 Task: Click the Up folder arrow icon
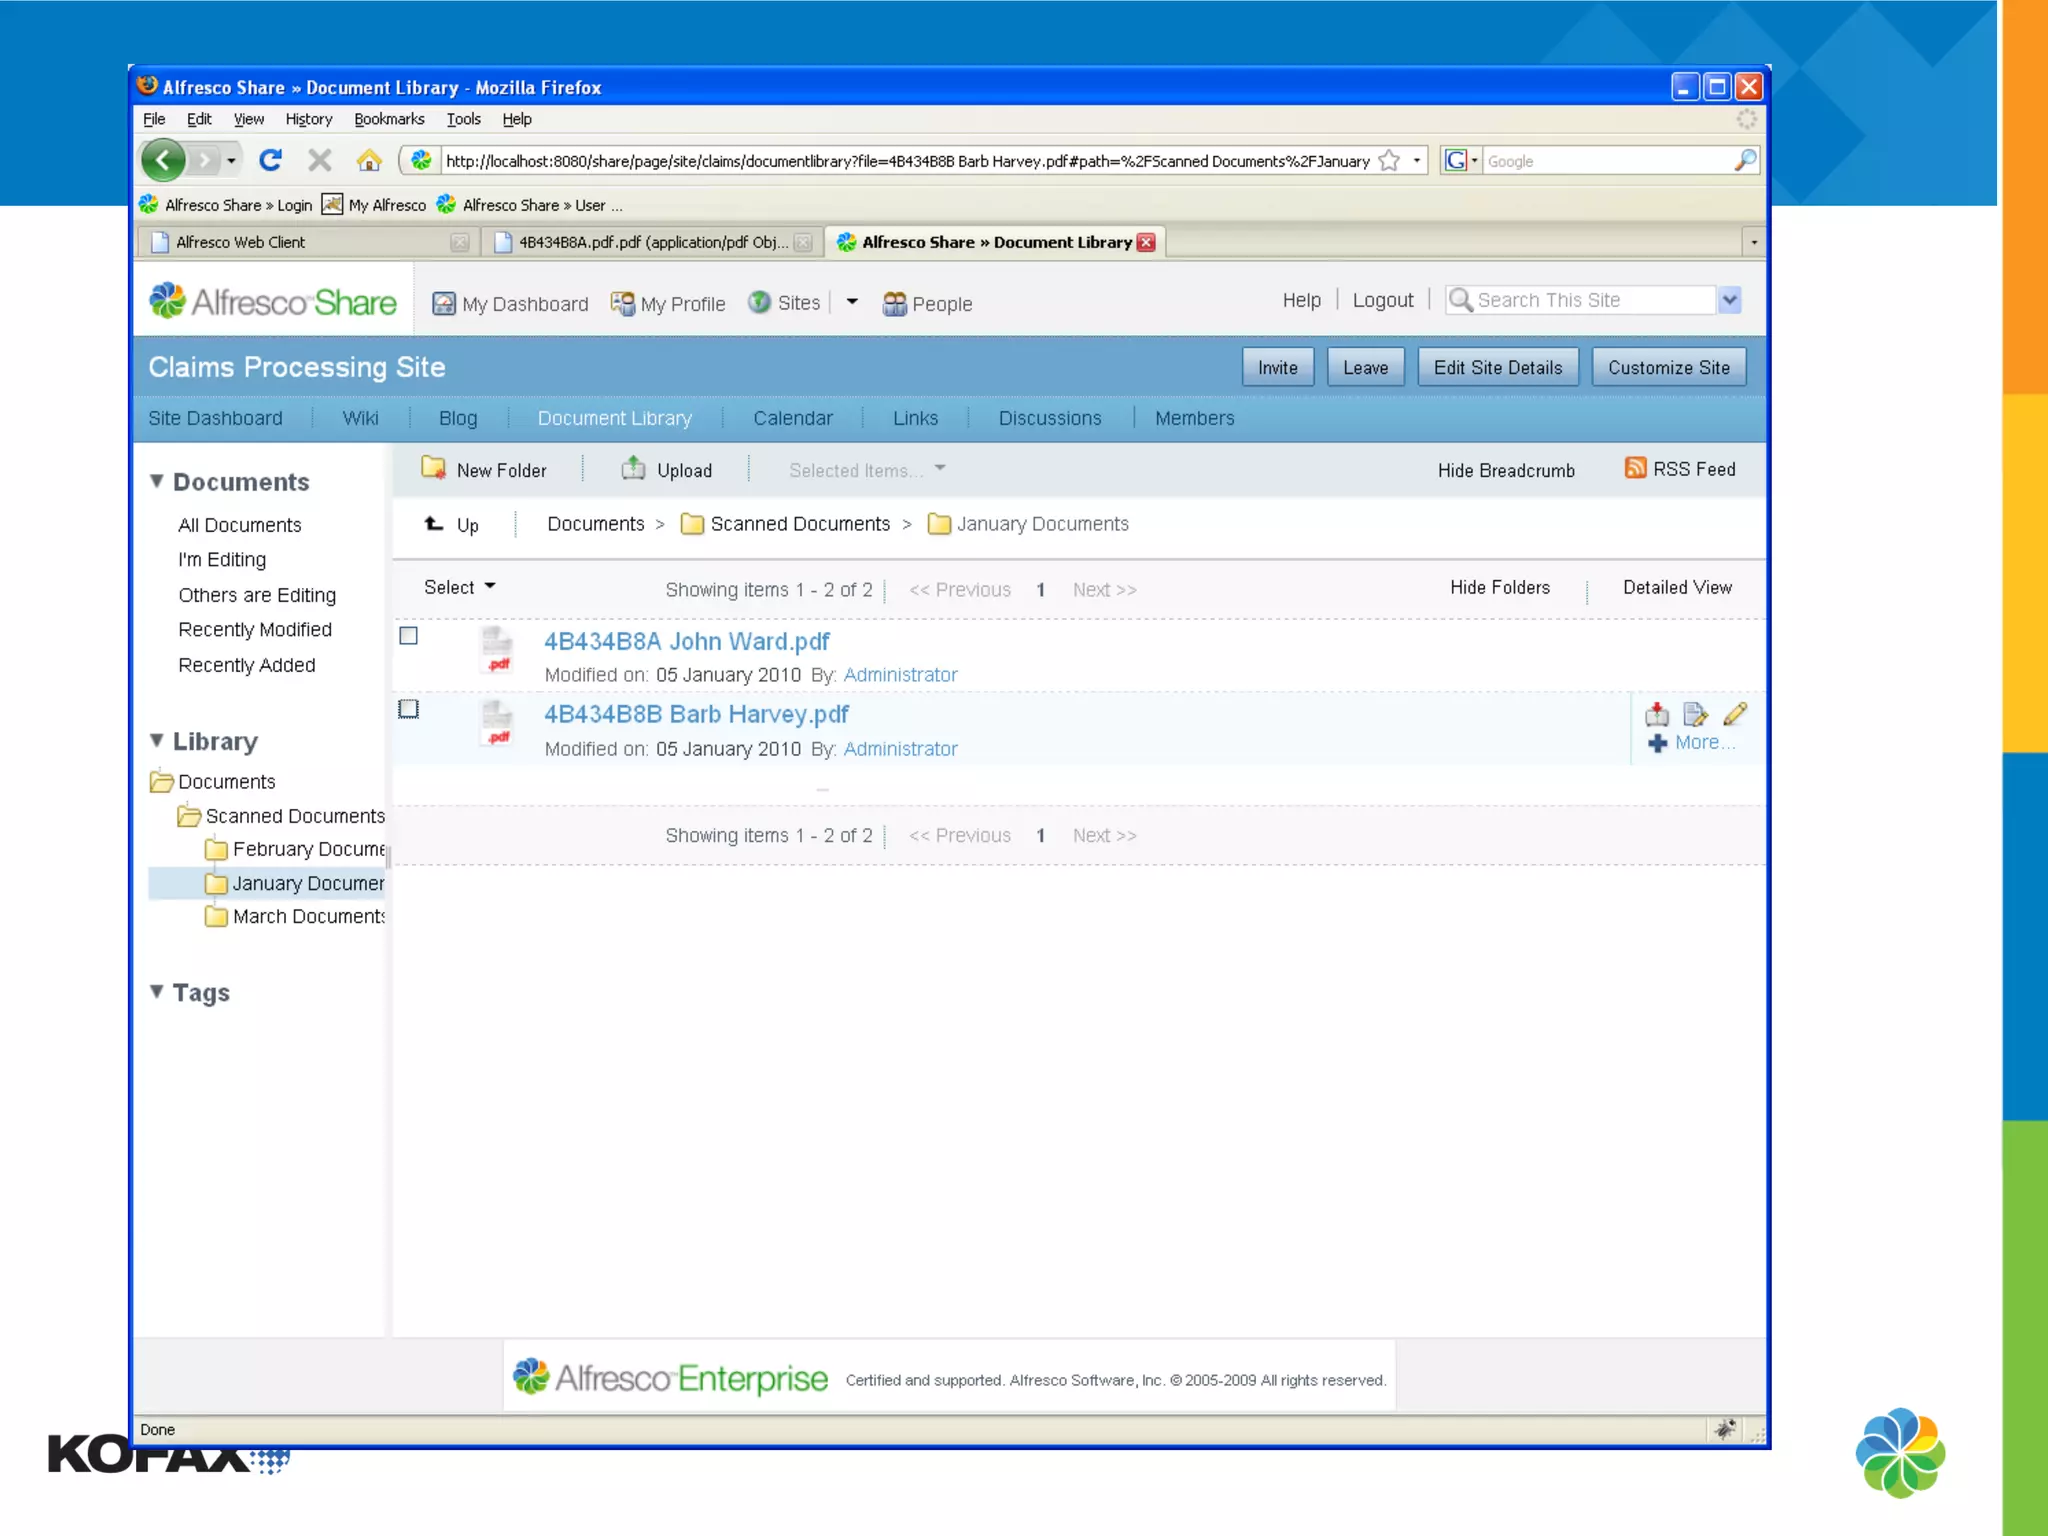pyautogui.click(x=434, y=524)
